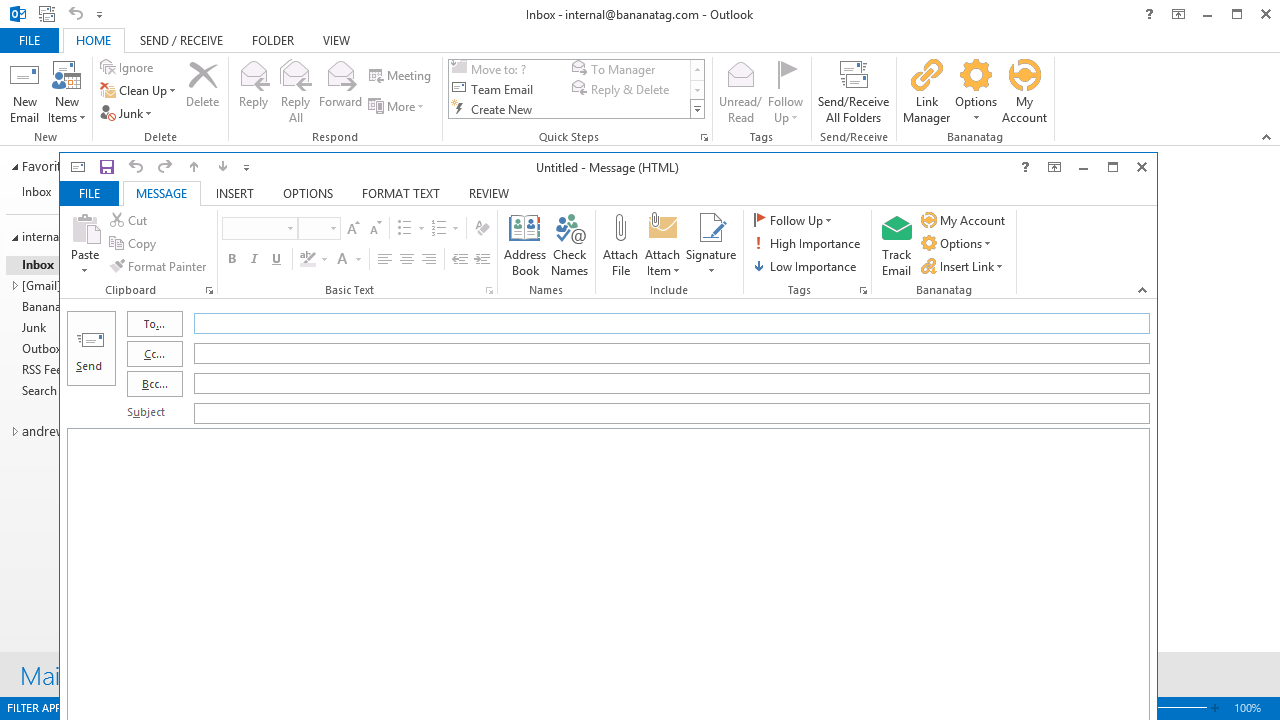This screenshot has height=720, width=1280.
Task: Apply the Format Painter
Action: coord(158,266)
